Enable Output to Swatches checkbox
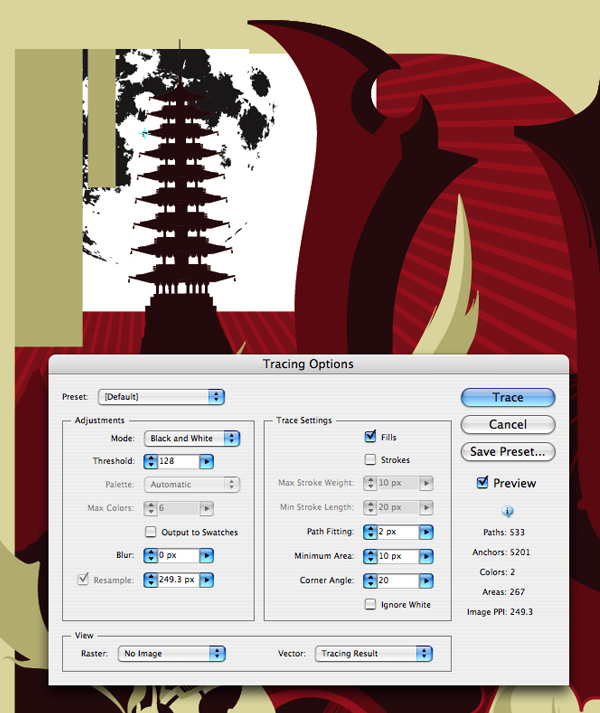Viewport: 600px width, 713px height. pos(151,532)
